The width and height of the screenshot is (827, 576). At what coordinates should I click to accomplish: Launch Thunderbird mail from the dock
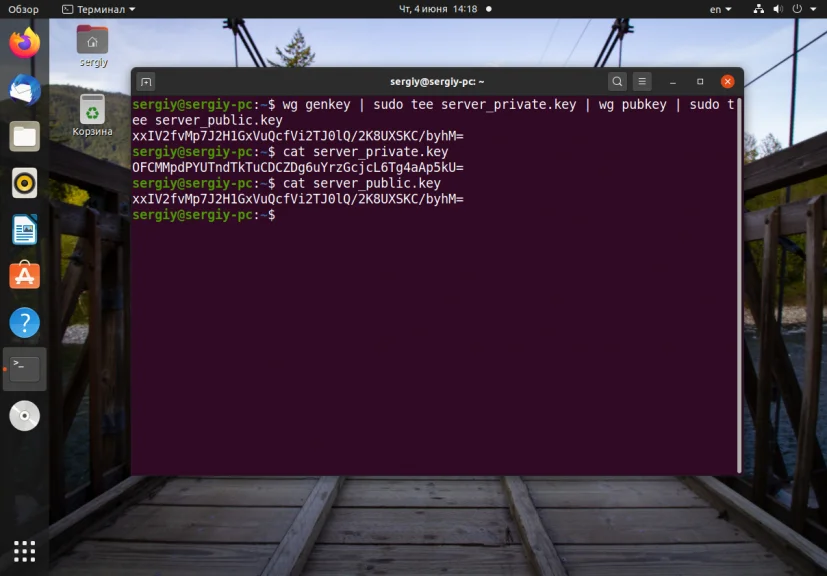[24, 90]
